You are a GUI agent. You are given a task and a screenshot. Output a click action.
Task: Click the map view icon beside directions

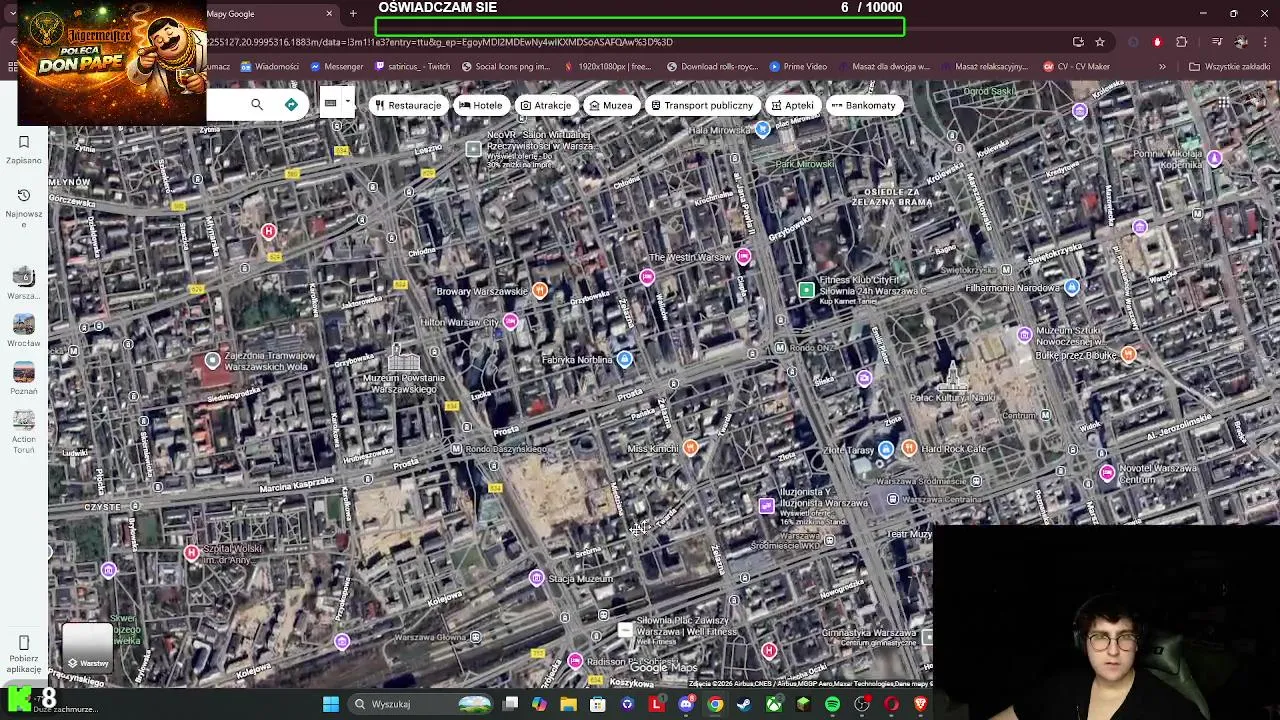pyautogui.click(x=330, y=103)
